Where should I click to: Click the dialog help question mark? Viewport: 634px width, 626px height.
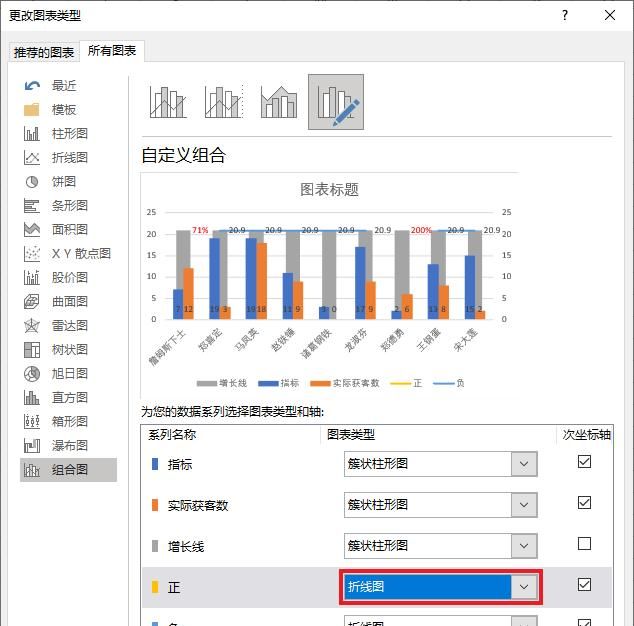[x=565, y=15]
